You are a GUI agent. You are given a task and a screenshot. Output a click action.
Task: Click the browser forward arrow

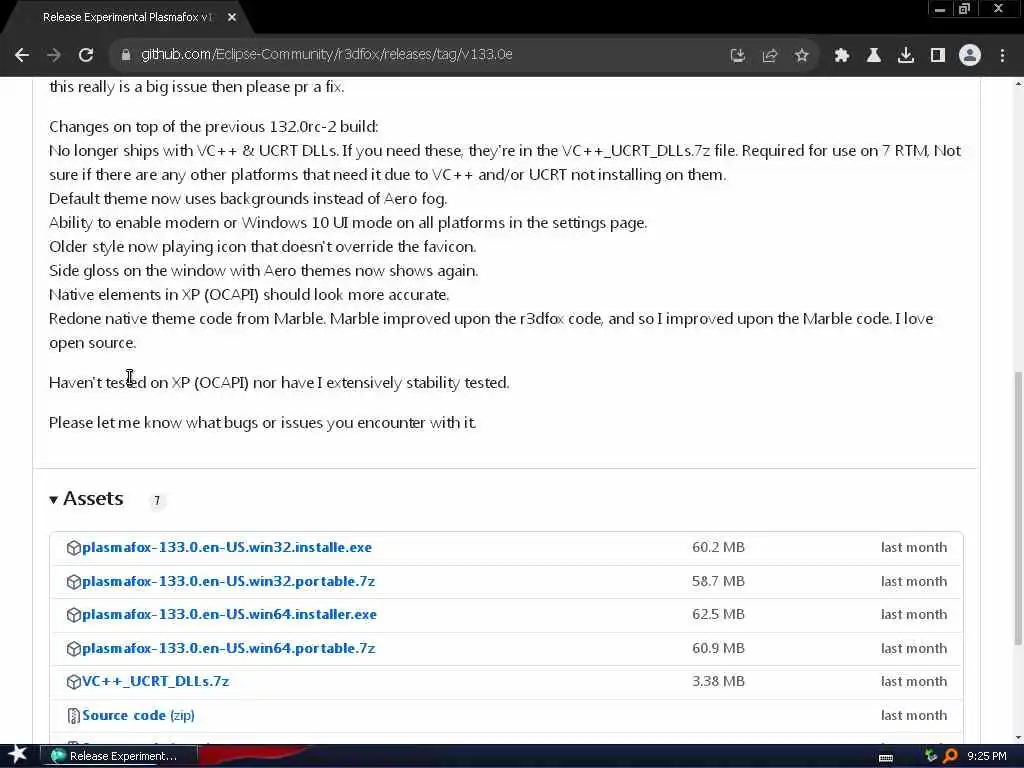[54, 56]
